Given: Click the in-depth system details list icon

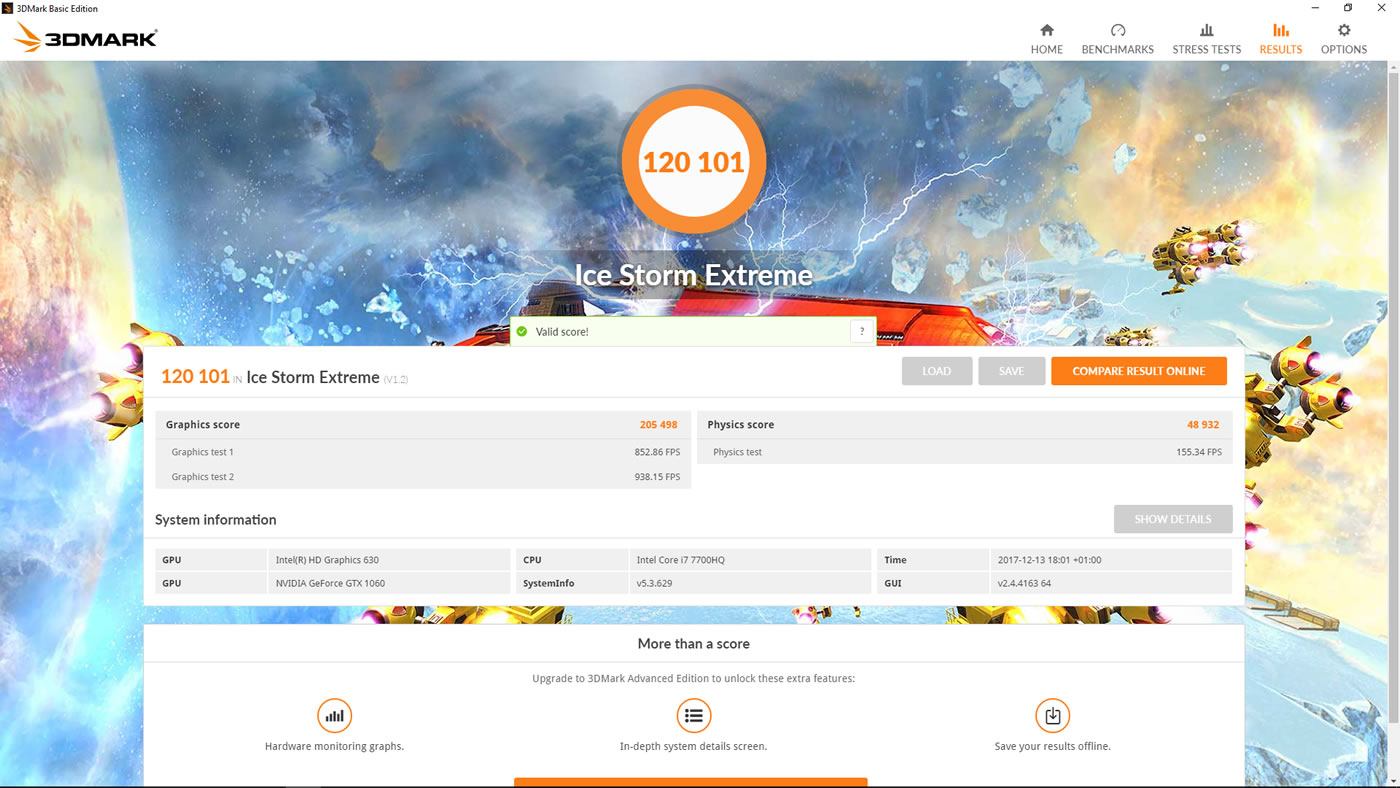Looking at the screenshot, I should point(694,715).
